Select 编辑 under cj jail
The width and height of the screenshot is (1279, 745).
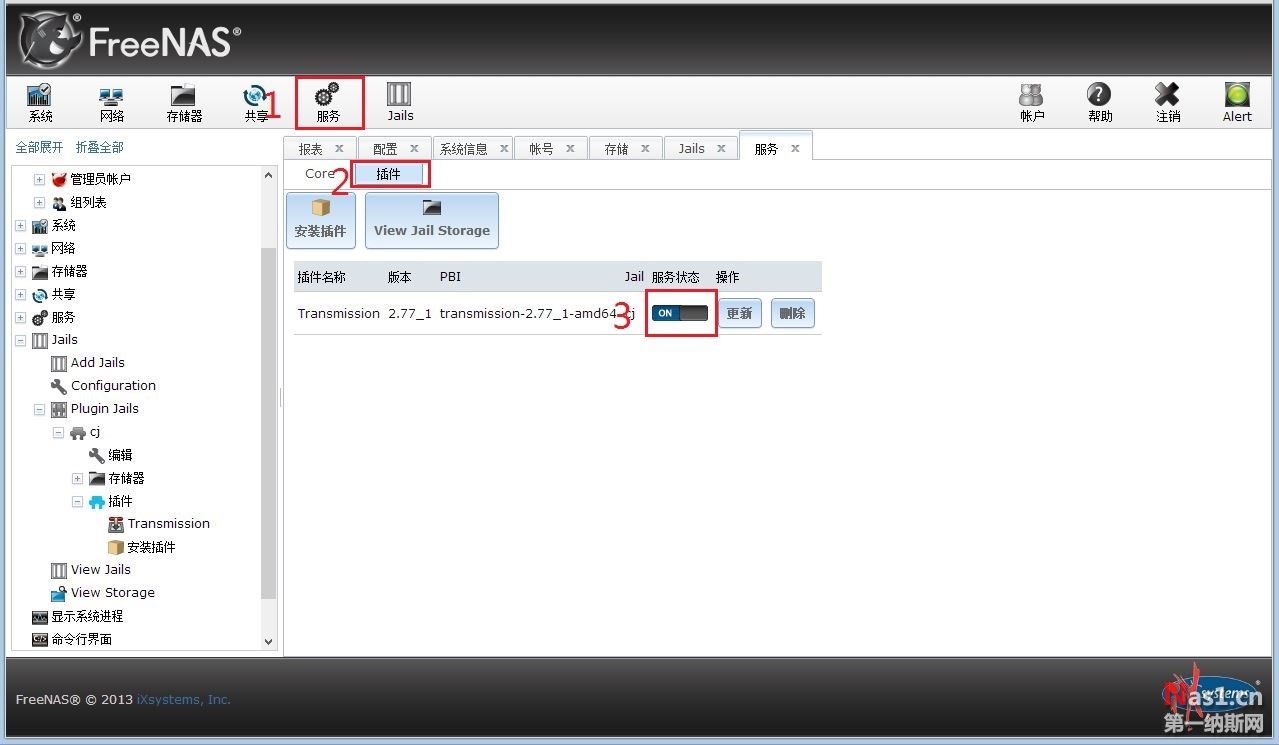coord(120,455)
